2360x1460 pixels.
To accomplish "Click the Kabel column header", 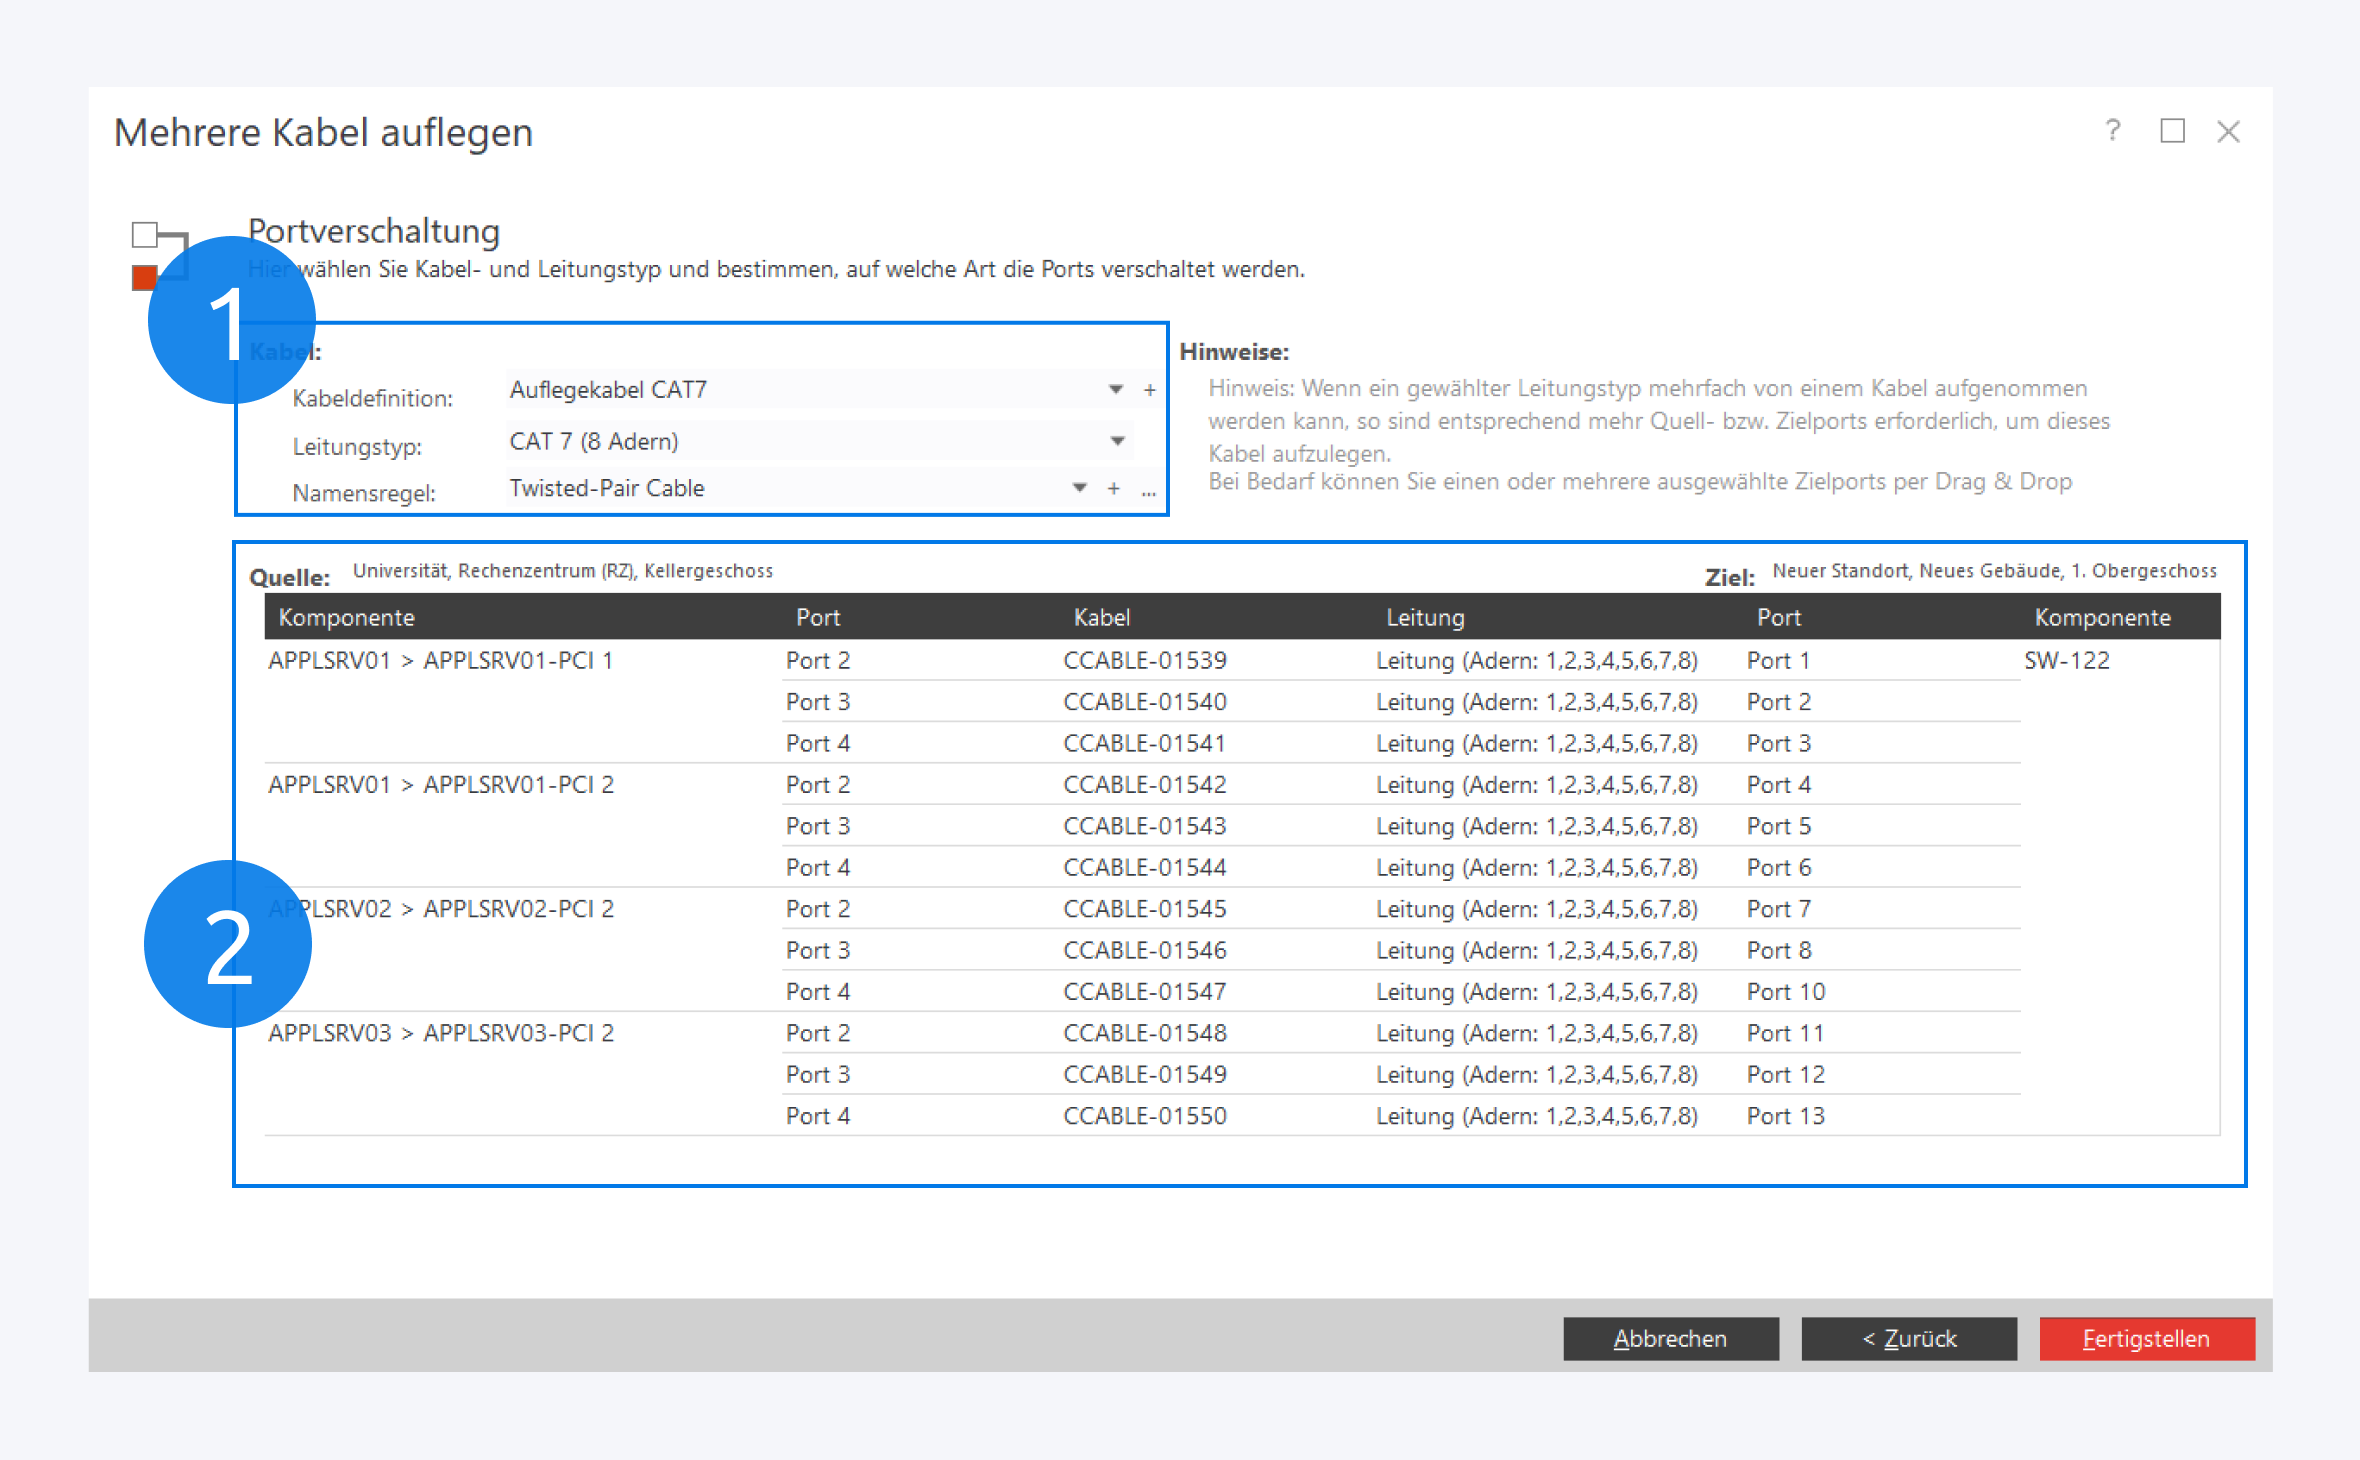I will click(1101, 617).
